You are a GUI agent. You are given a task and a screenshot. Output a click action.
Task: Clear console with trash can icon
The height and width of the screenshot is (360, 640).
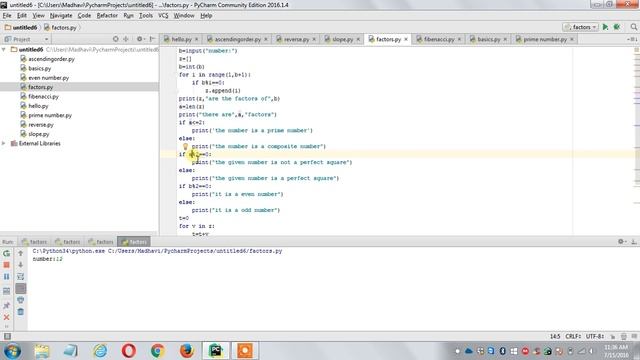20,312
